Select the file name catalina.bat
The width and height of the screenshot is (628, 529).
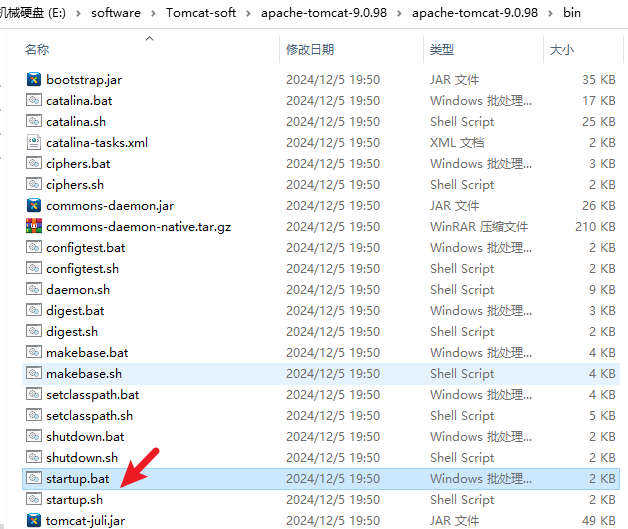(x=79, y=101)
